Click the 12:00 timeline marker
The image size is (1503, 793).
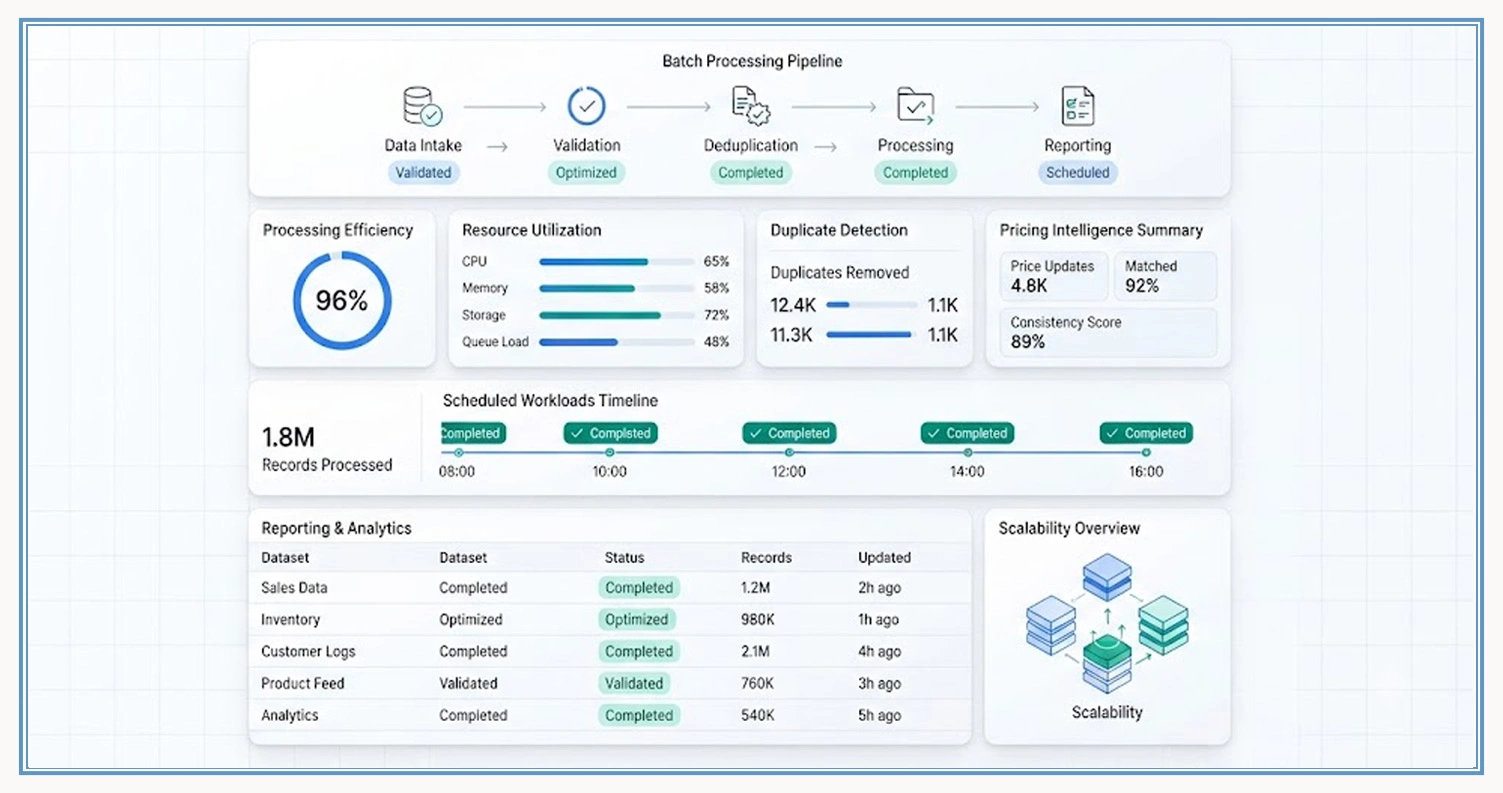pos(789,453)
